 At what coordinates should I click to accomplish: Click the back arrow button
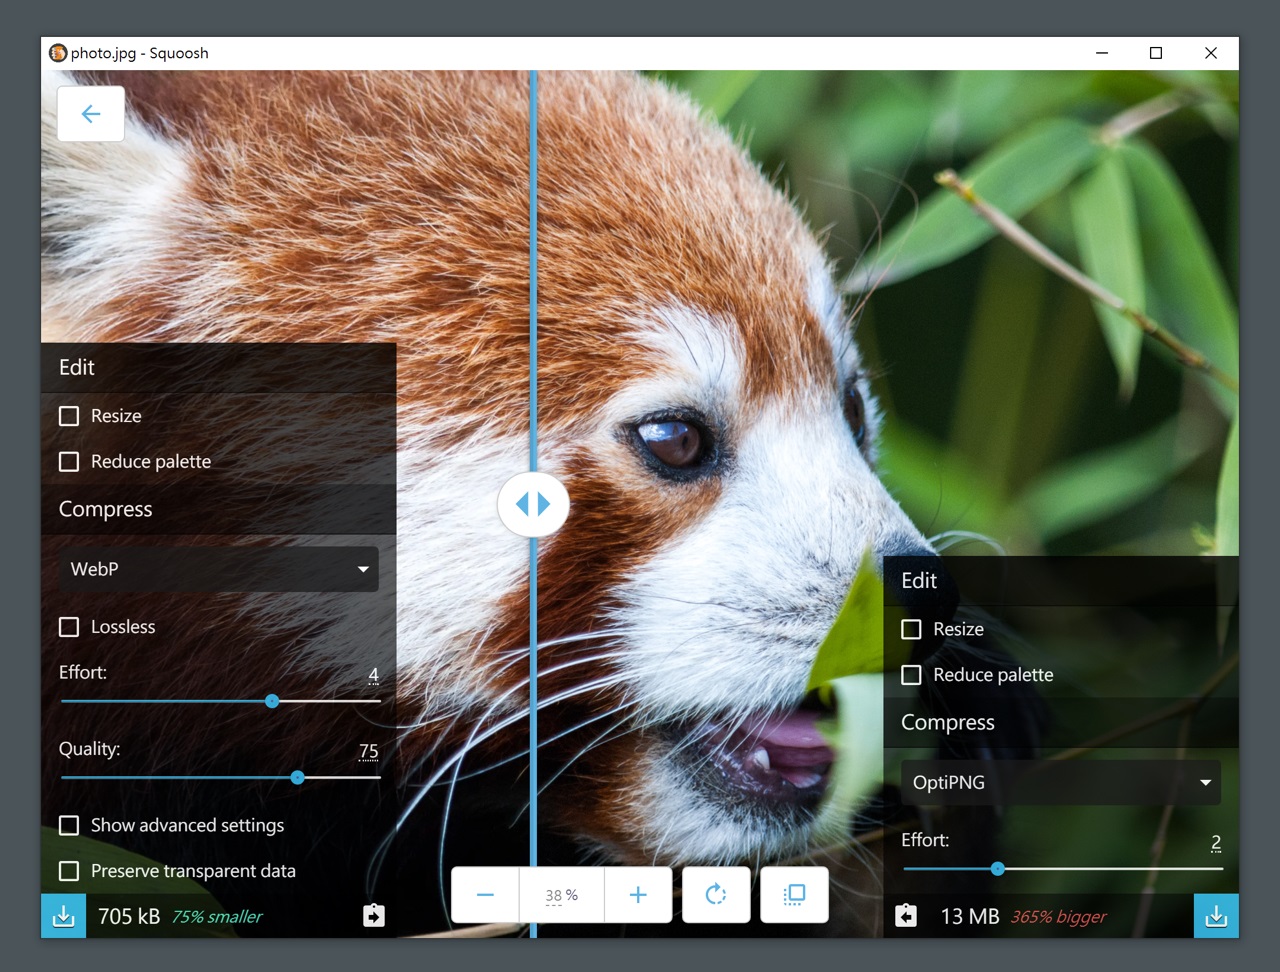point(91,114)
